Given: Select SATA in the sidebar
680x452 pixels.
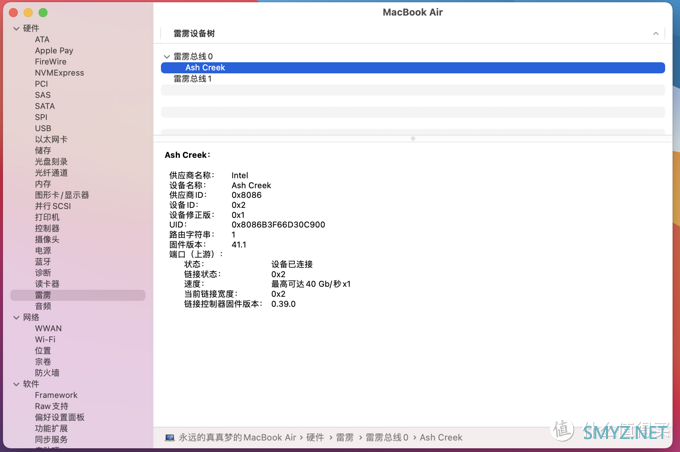Looking at the screenshot, I should coord(45,106).
